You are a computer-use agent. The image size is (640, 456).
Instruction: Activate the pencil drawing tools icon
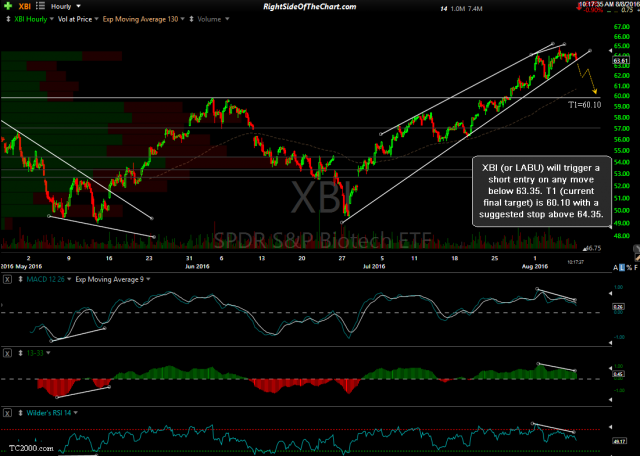pyautogui.click(x=637, y=258)
